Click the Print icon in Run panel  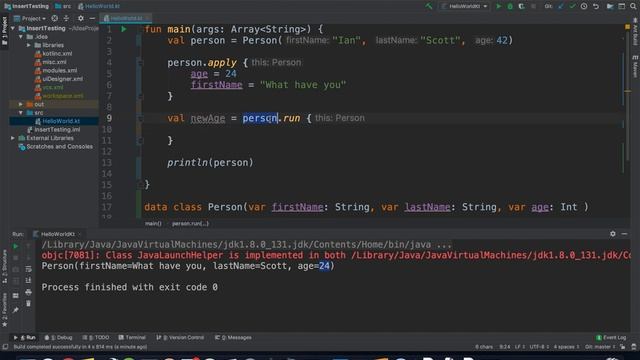point(28,292)
